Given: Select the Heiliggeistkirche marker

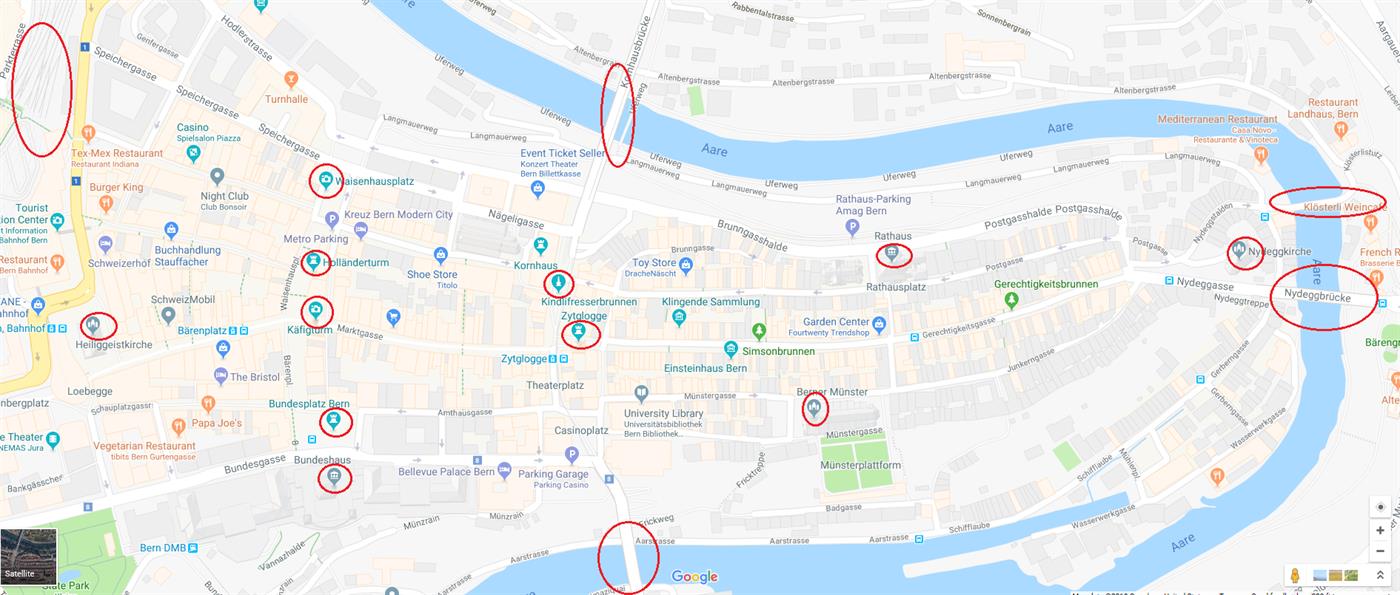Looking at the screenshot, I should tap(93, 324).
